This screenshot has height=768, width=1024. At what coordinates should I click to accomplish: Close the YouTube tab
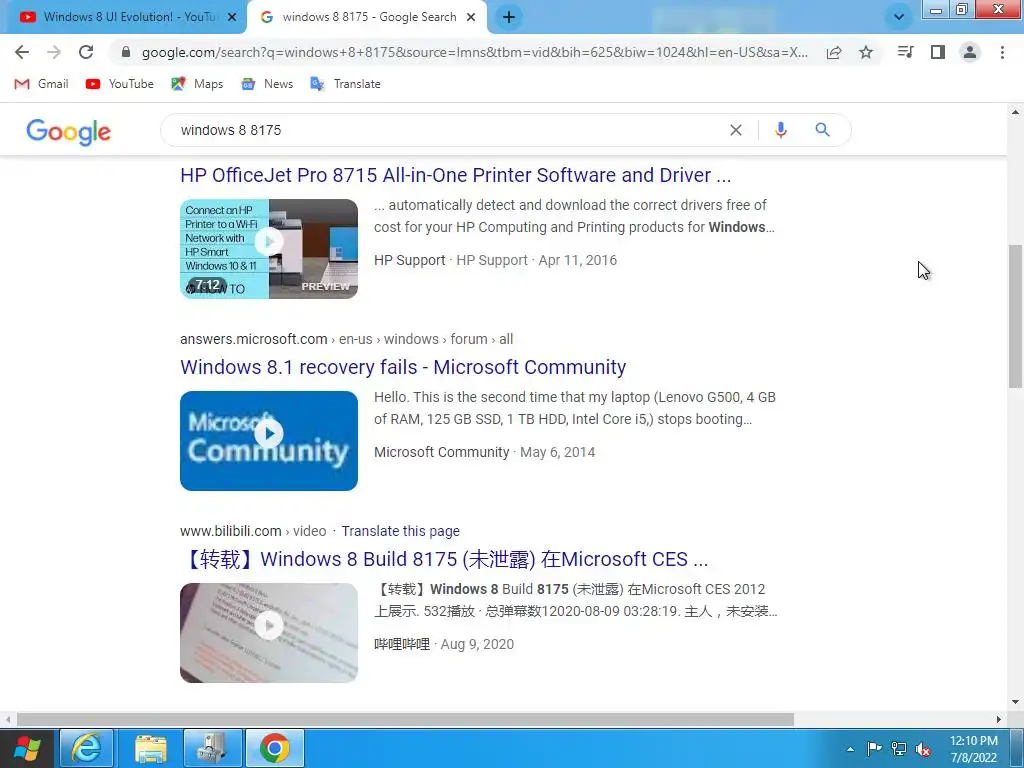tap(232, 17)
